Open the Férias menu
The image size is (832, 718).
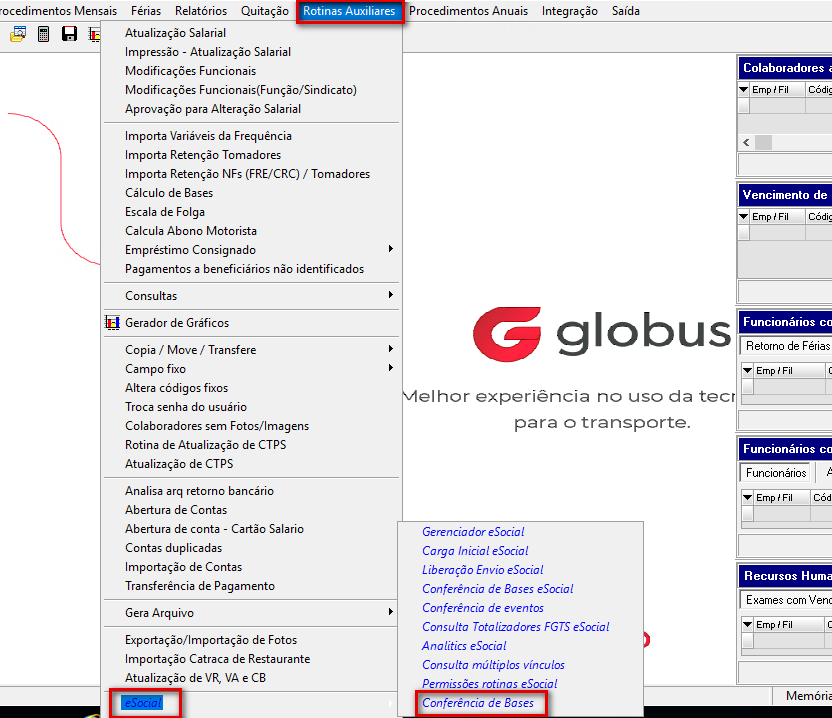pyautogui.click(x=146, y=11)
